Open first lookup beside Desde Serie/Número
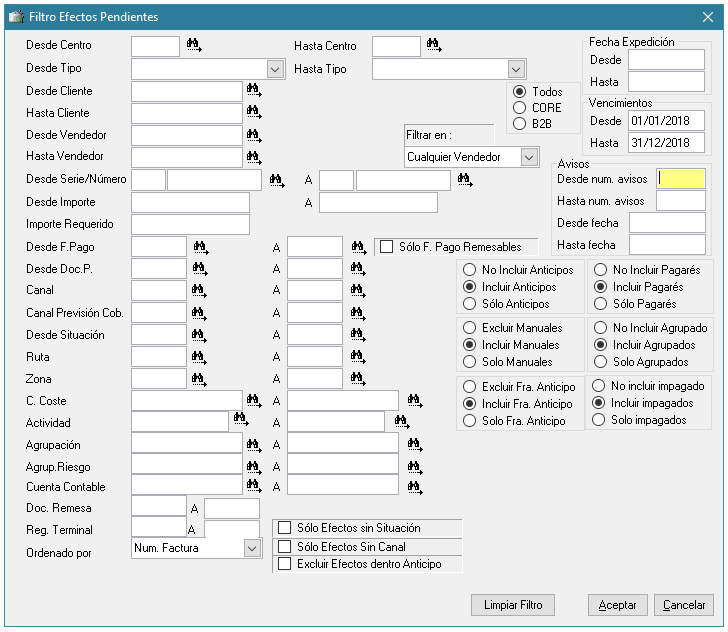This screenshot has width=728, height=632. coord(277,180)
